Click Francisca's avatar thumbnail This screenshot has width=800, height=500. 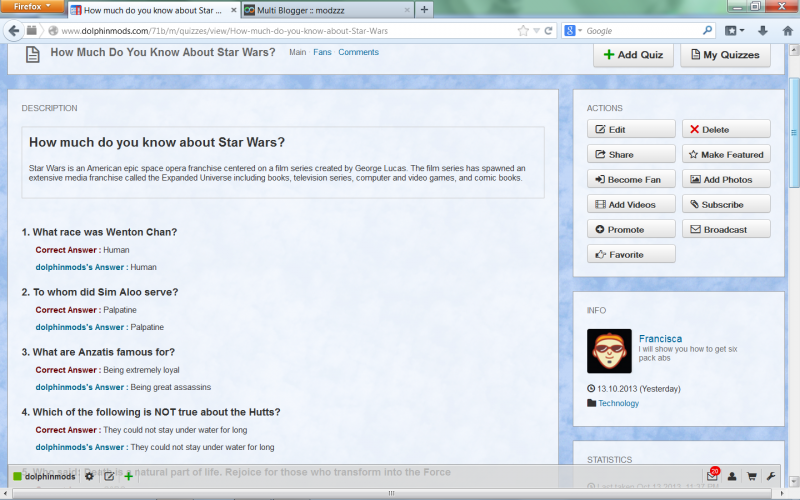click(609, 351)
